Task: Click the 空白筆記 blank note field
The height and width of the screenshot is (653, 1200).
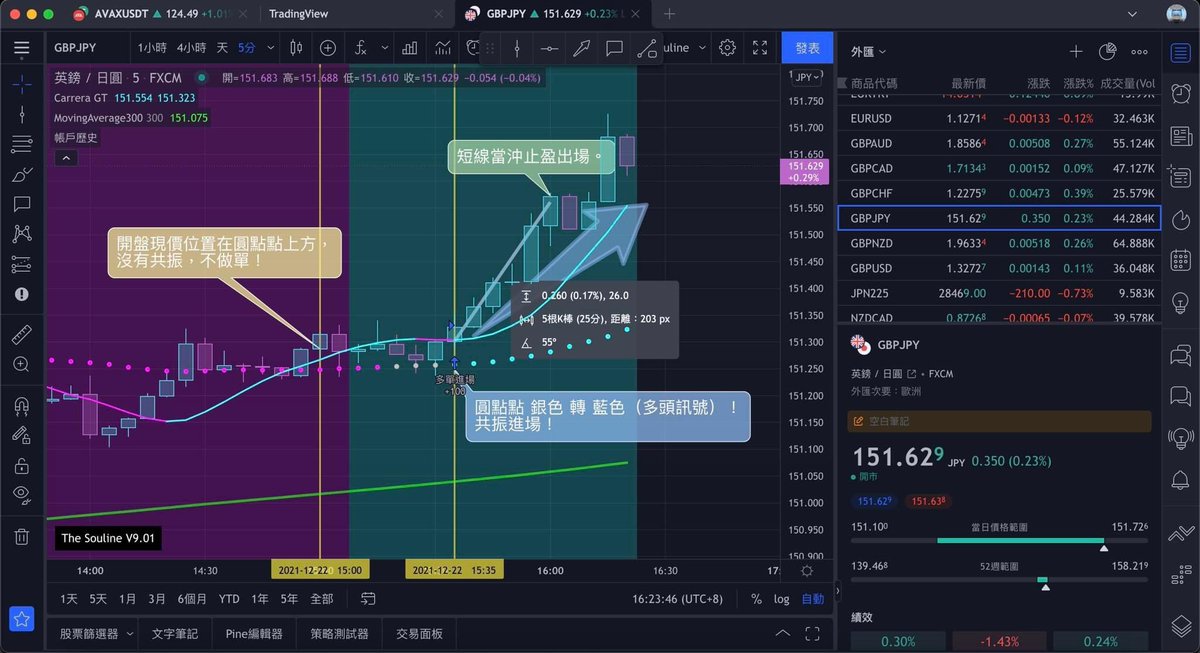Action: point(999,422)
